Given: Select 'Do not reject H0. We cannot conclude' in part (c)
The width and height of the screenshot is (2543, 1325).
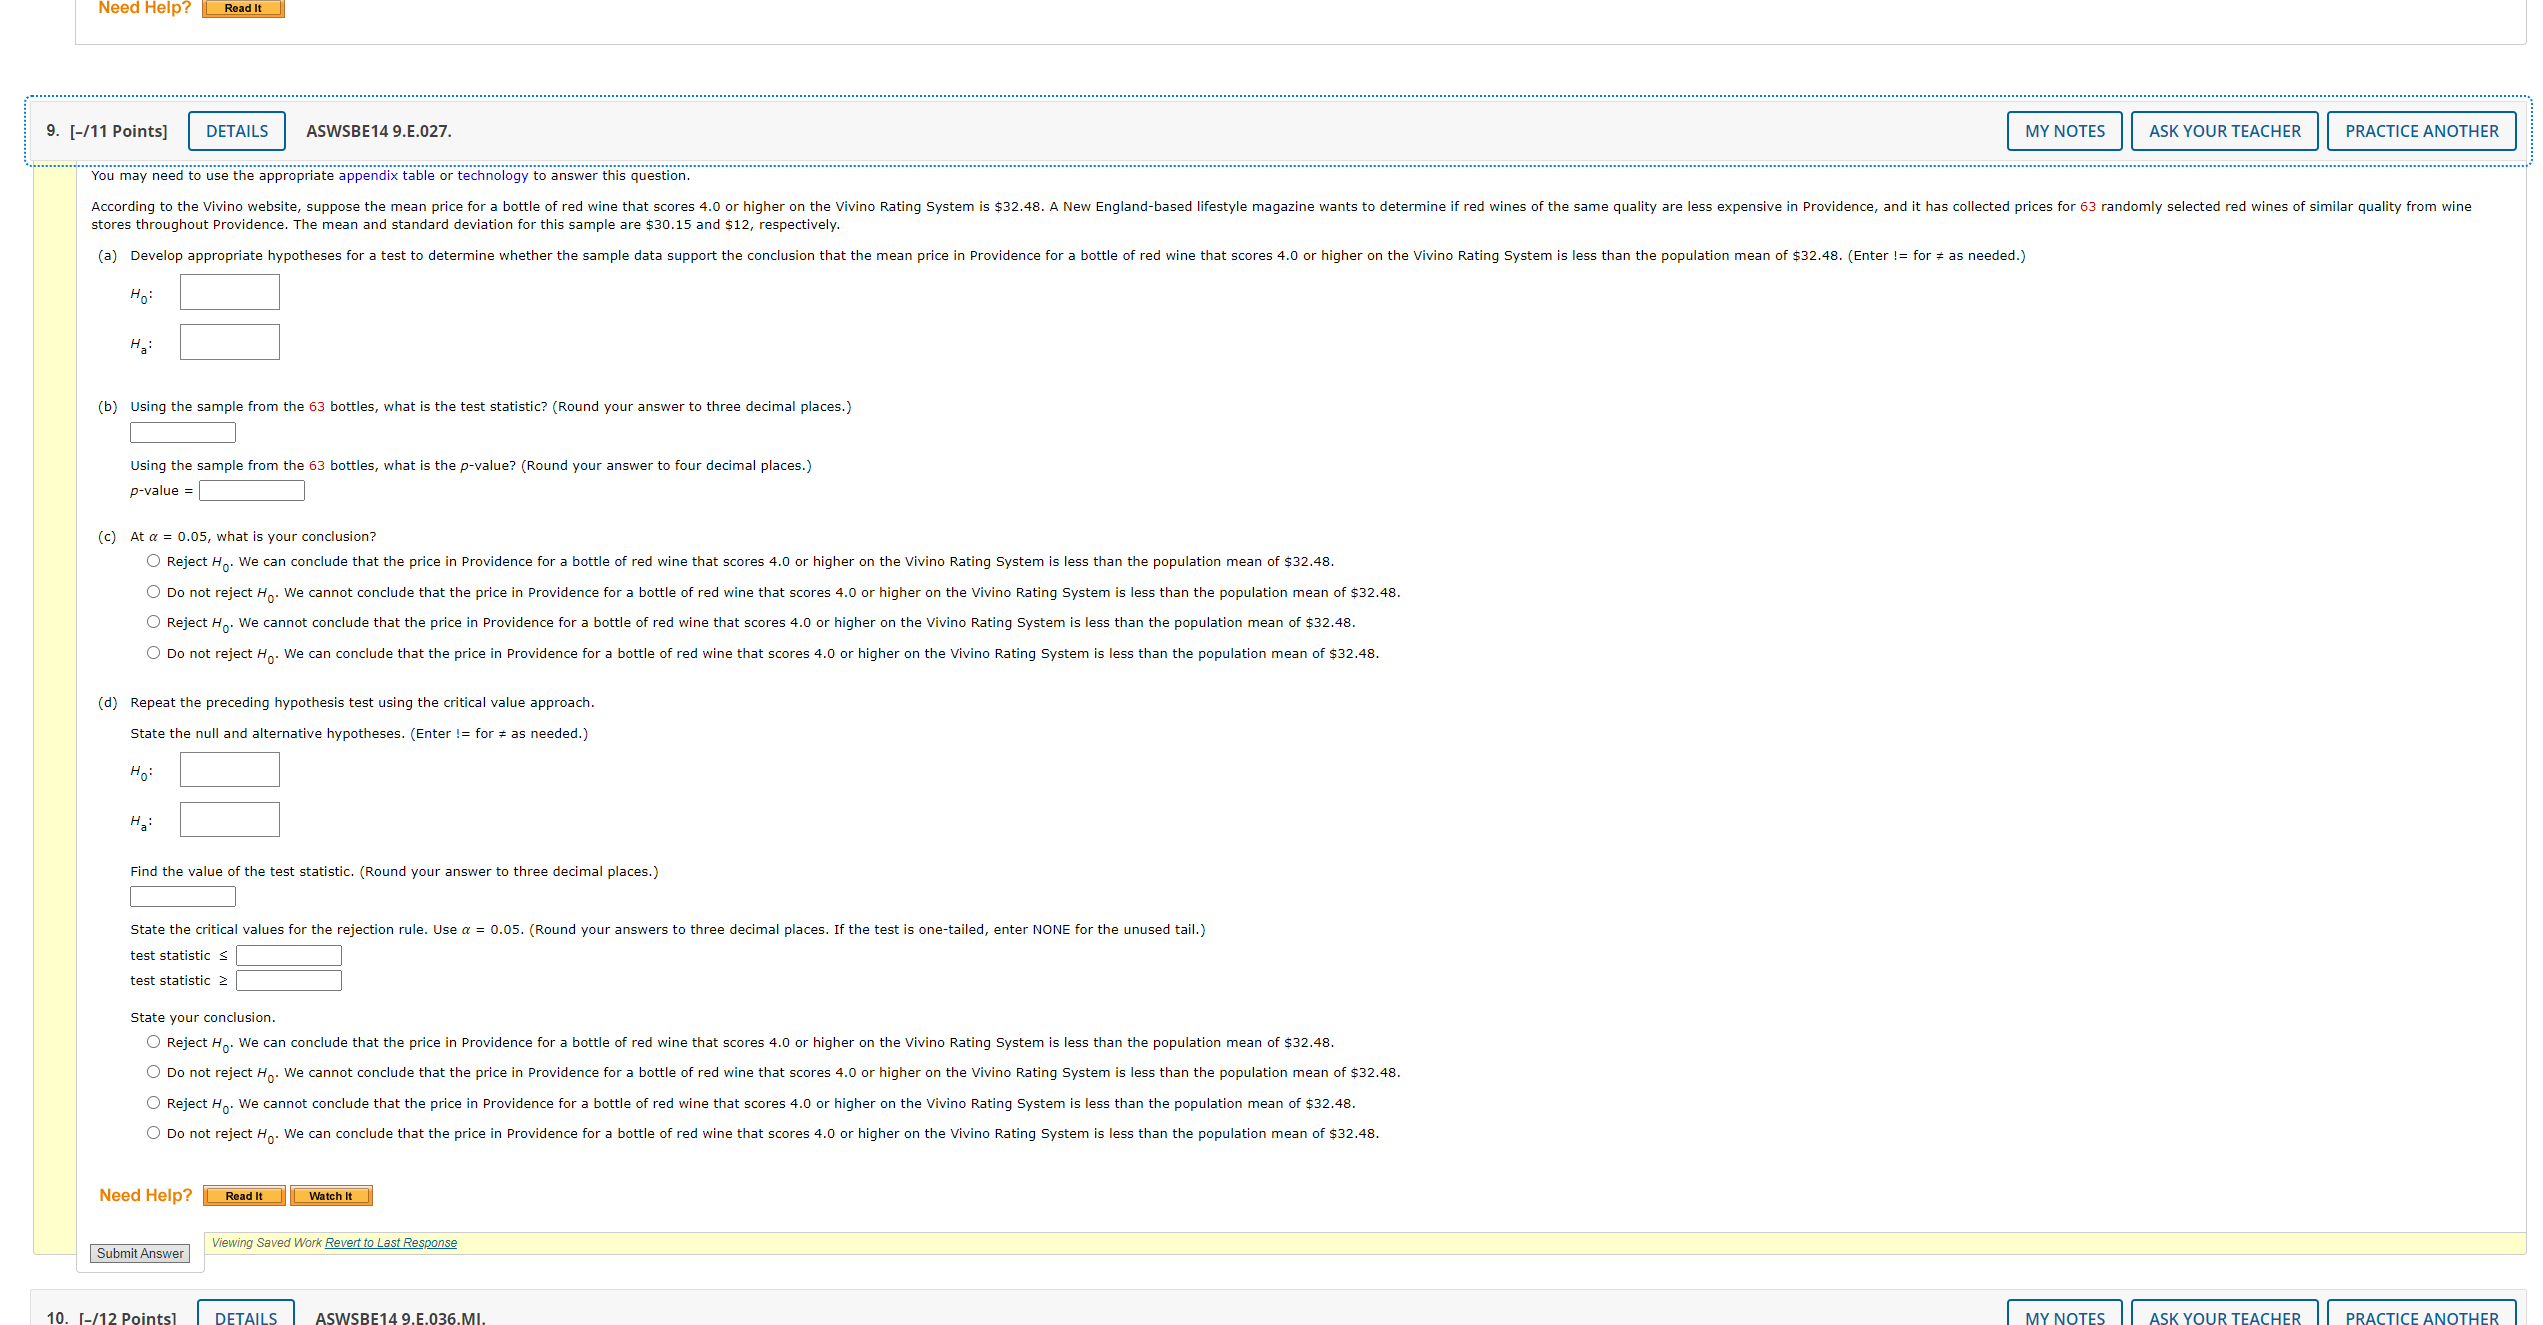Looking at the screenshot, I should coord(153,592).
